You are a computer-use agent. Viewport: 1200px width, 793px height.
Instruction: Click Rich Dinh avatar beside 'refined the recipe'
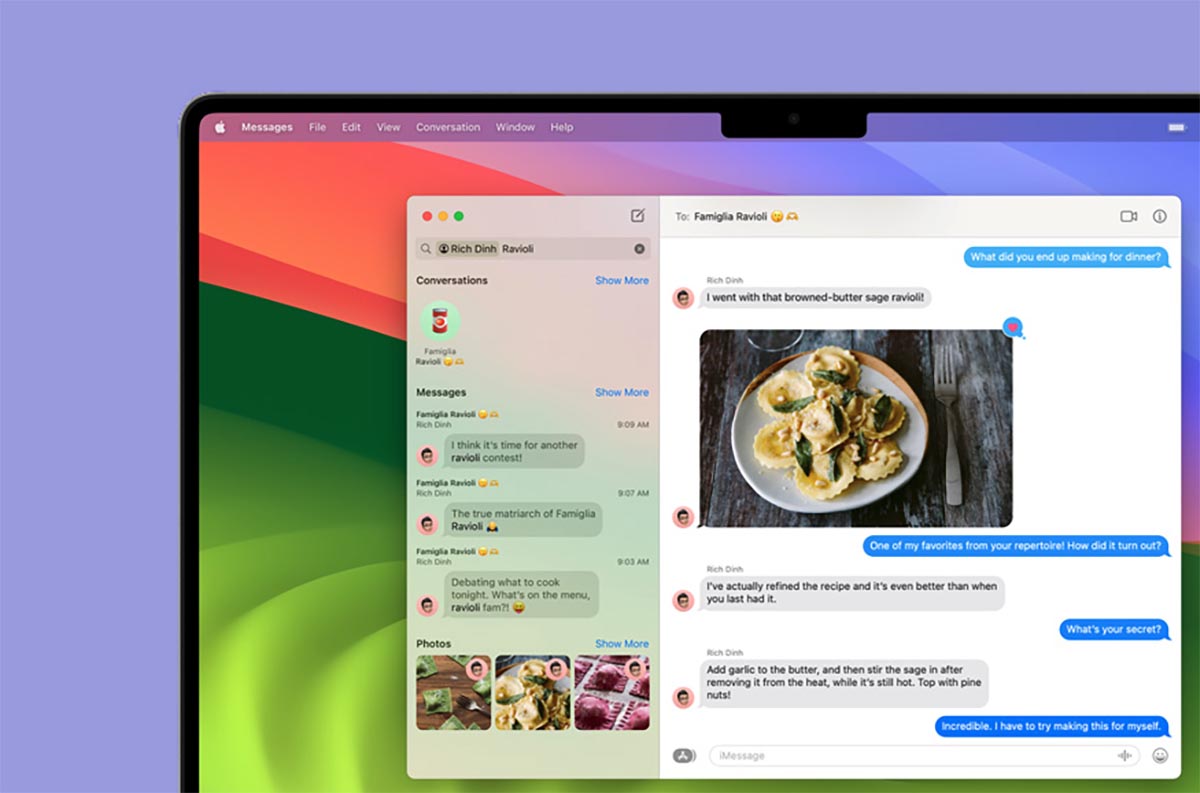[x=684, y=601]
